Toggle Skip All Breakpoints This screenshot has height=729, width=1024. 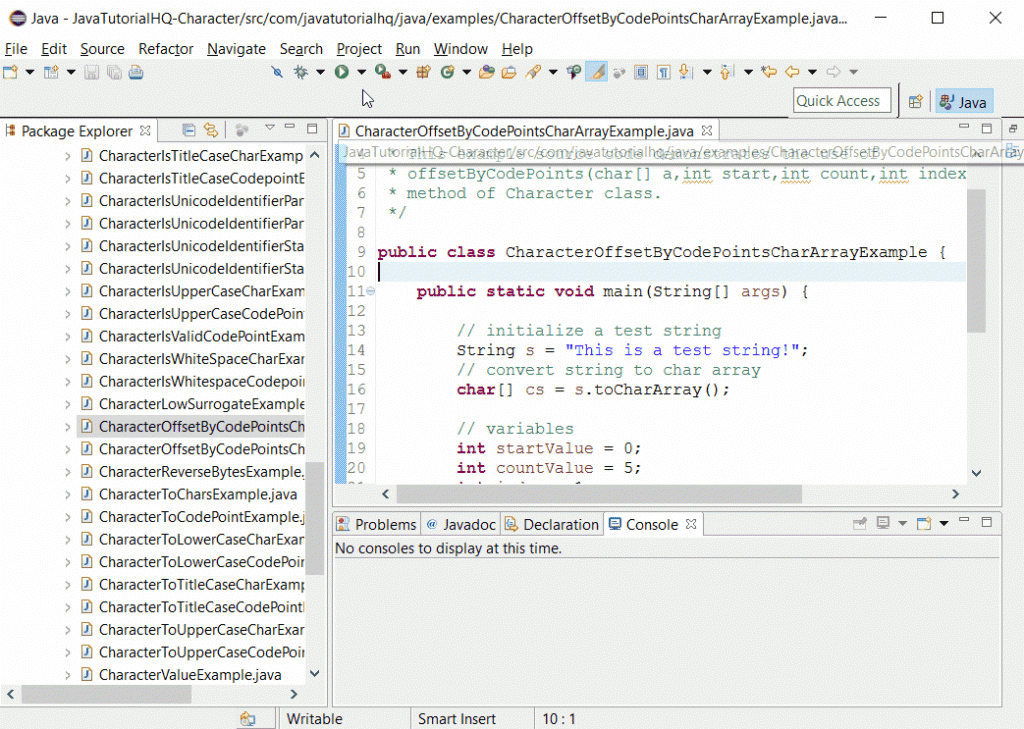277,72
